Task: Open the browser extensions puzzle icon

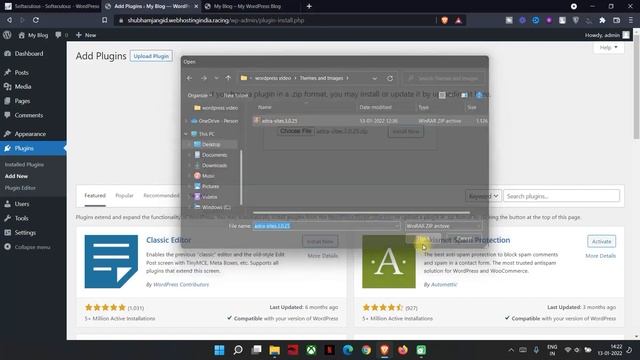Action: click(602, 20)
